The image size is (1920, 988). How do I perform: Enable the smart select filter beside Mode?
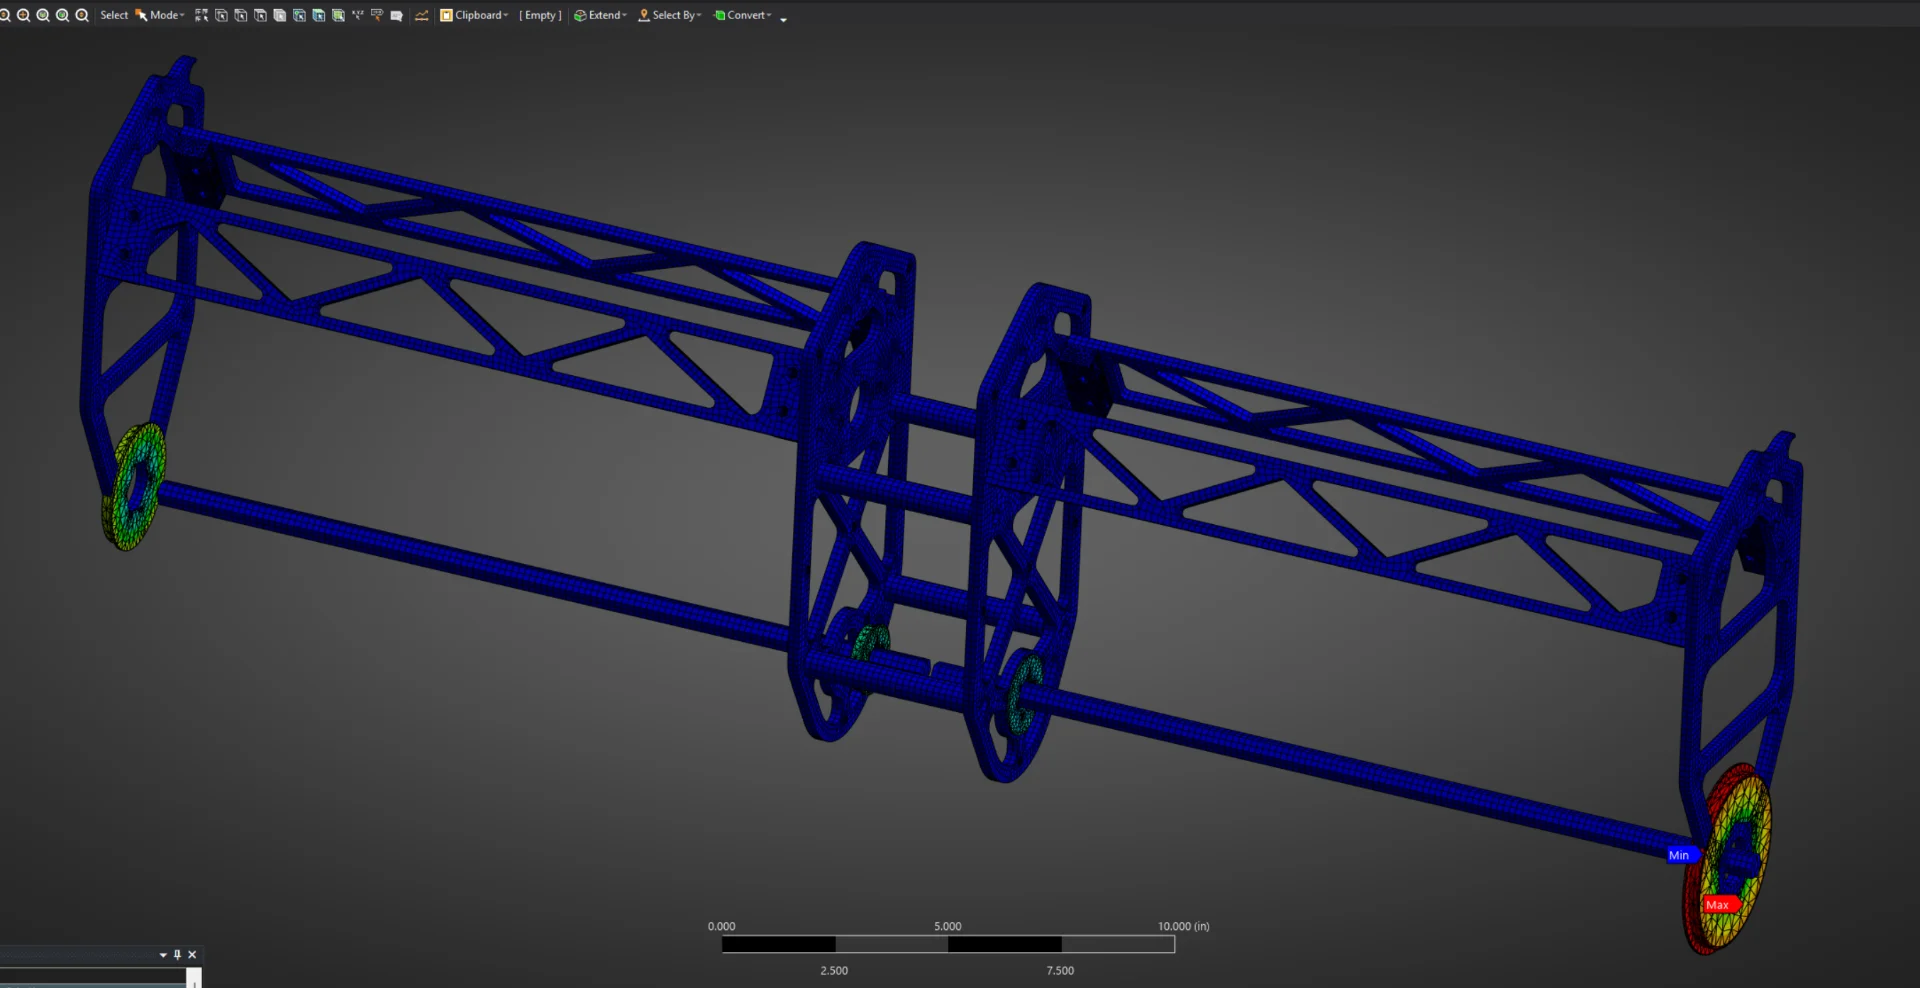pos(201,15)
